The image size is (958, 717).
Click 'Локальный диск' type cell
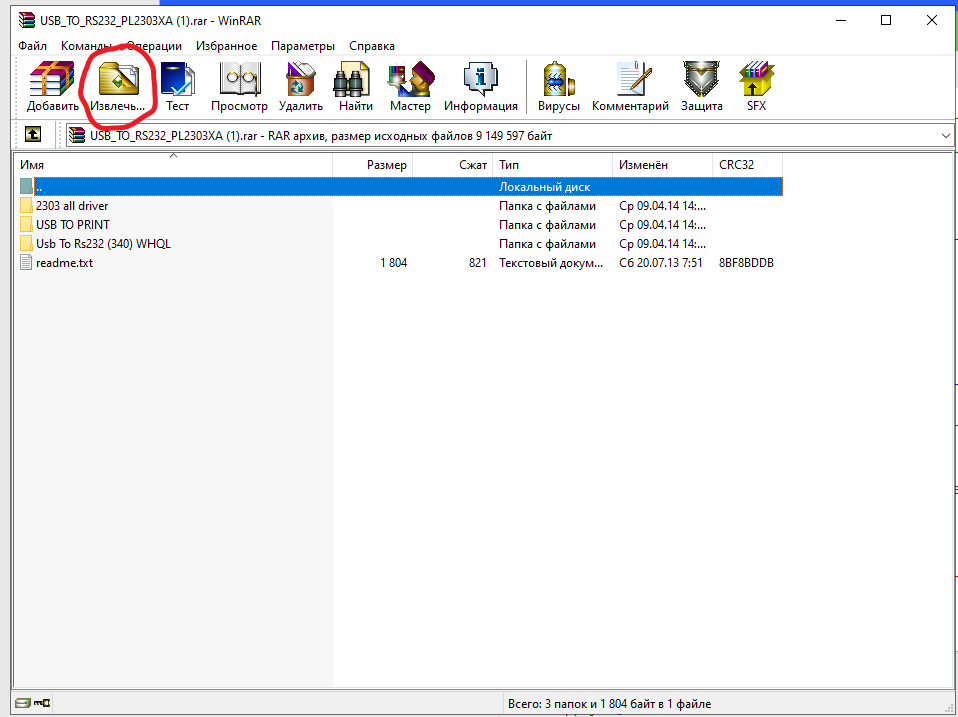[544, 187]
